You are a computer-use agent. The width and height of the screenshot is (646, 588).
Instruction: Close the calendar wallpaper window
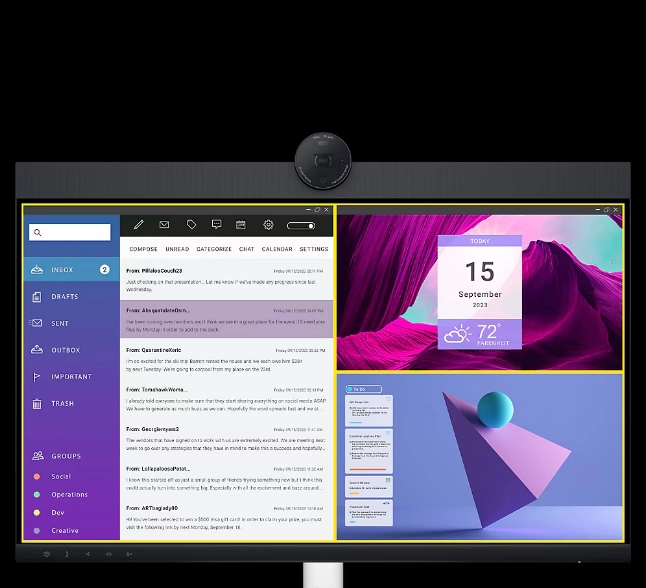[616, 210]
